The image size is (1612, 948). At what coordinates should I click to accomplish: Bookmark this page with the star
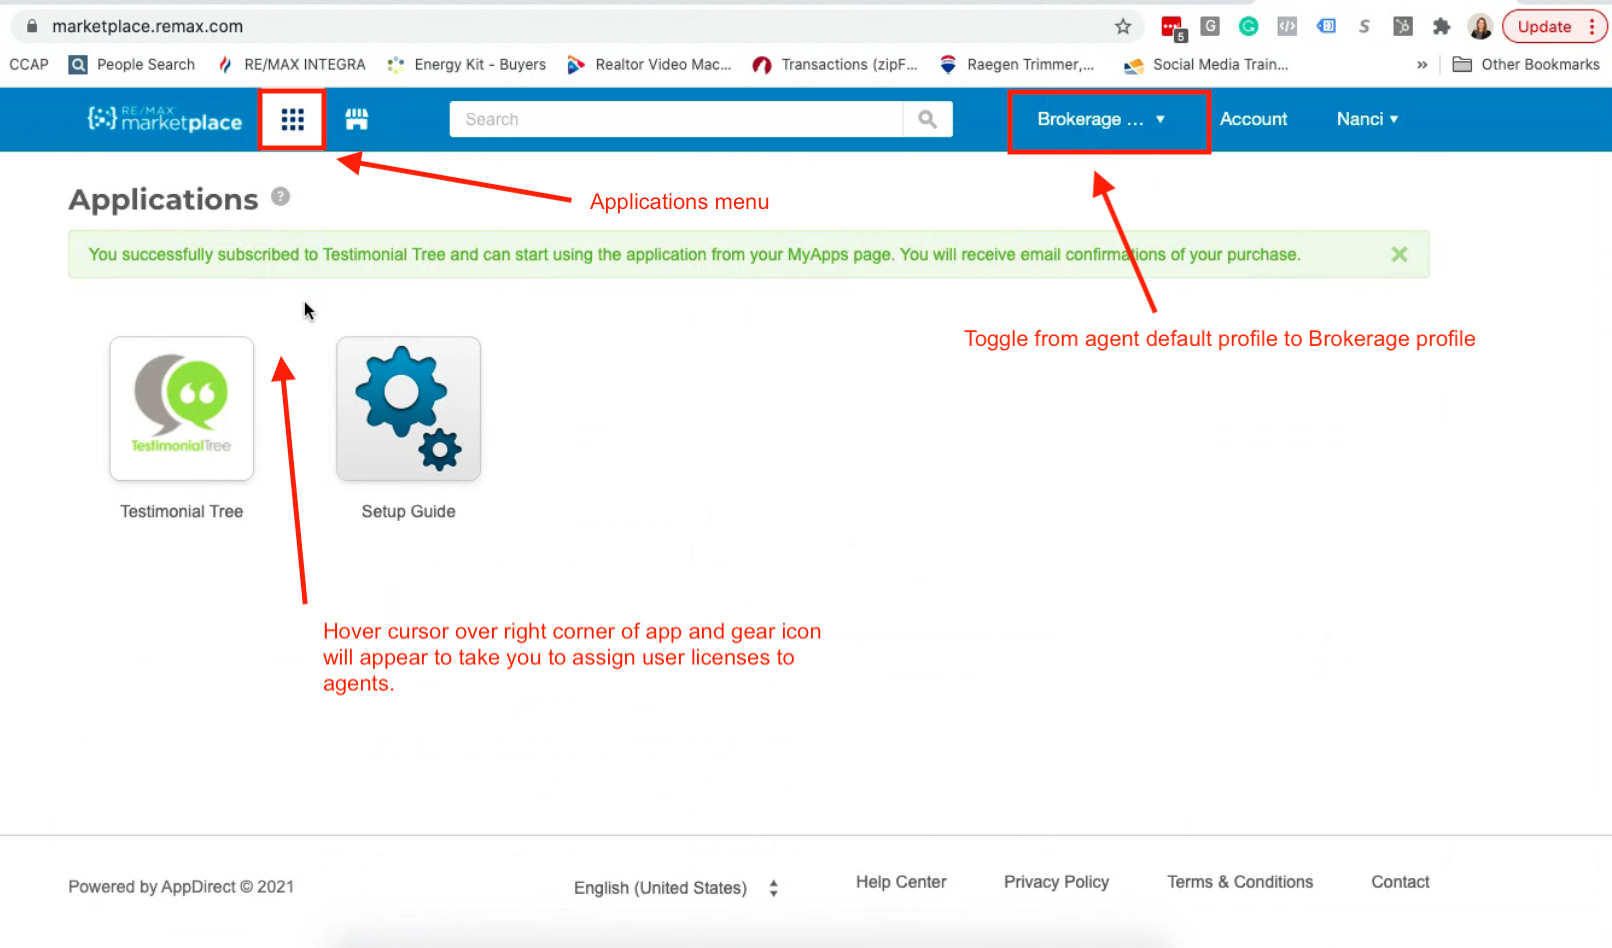click(x=1123, y=27)
